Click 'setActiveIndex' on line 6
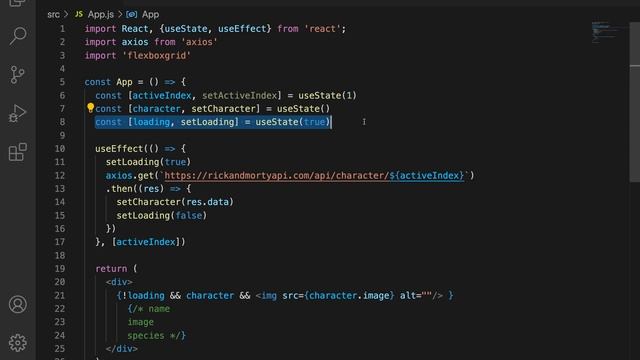The width and height of the screenshot is (640, 360). [240, 96]
